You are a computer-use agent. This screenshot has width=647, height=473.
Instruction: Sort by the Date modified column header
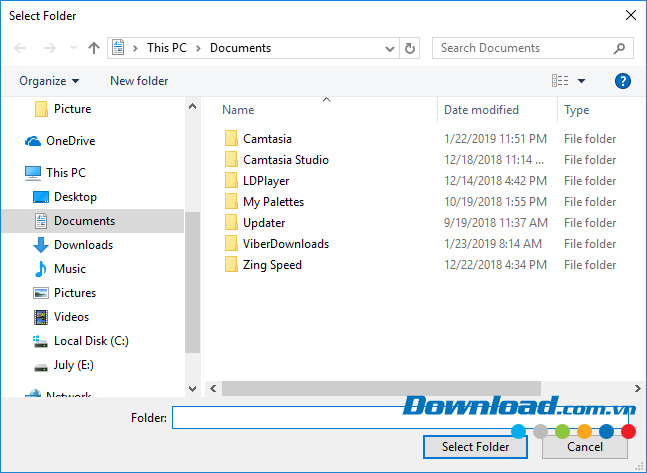click(481, 110)
